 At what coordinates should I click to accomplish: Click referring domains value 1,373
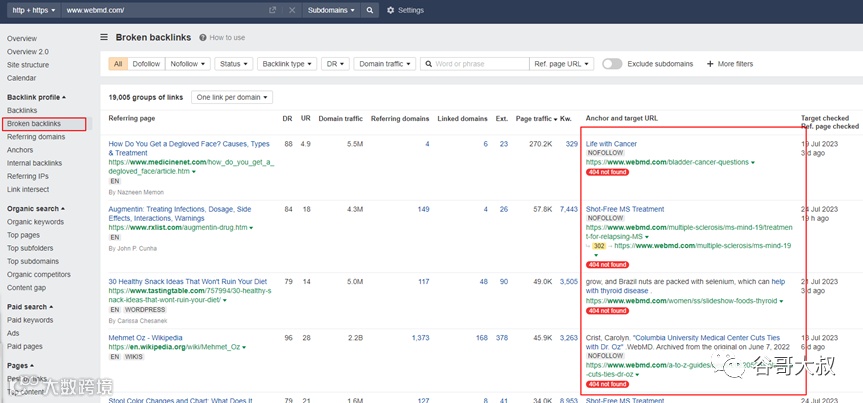(420, 337)
